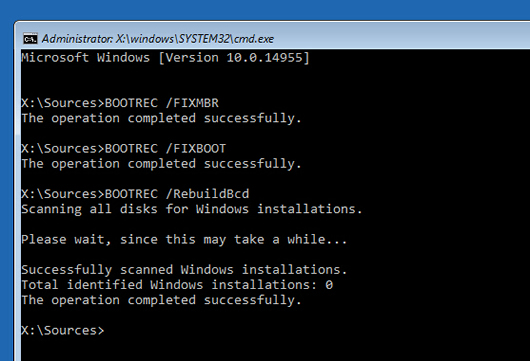Open the cmd.exe system menu icon
Viewport: 530px width, 361px height.
point(30,39)
